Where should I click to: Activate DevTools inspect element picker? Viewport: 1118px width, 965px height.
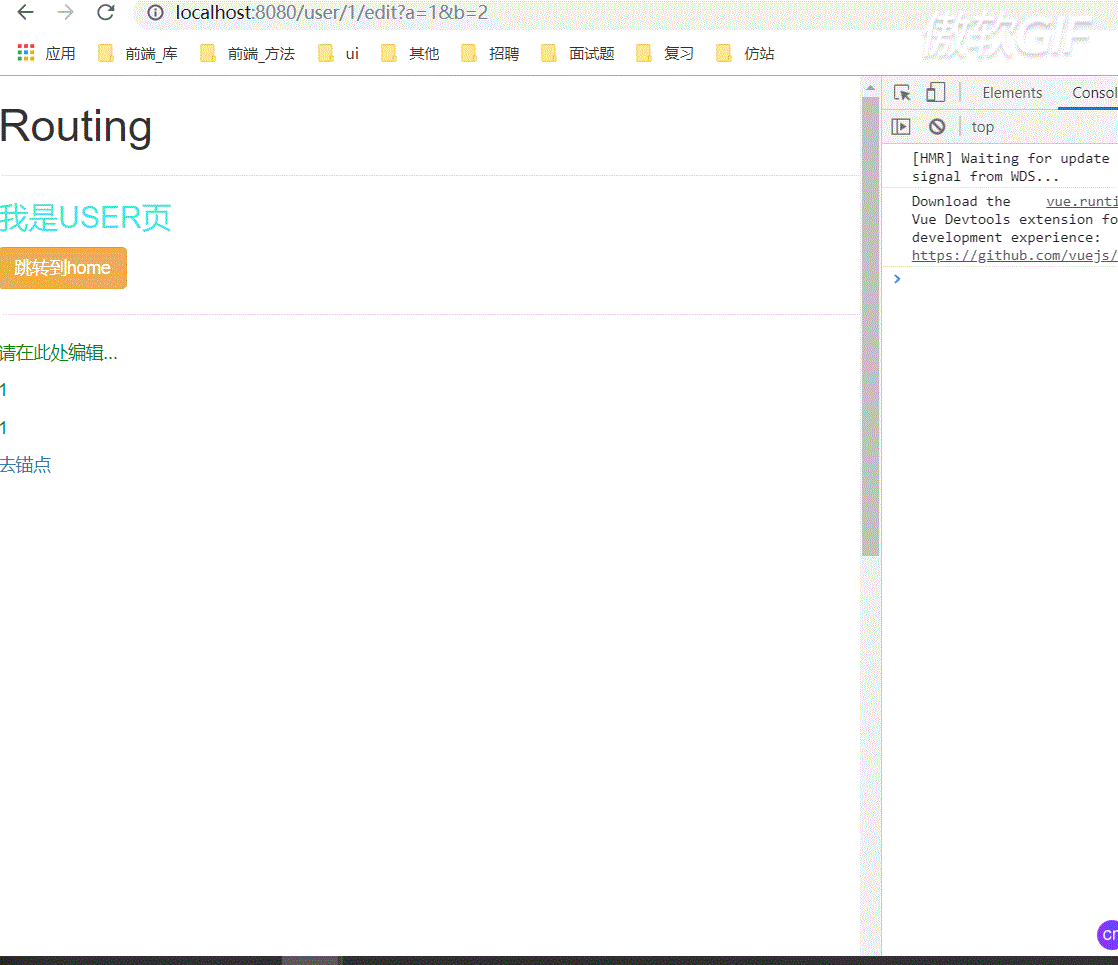(x=902, y=93)
